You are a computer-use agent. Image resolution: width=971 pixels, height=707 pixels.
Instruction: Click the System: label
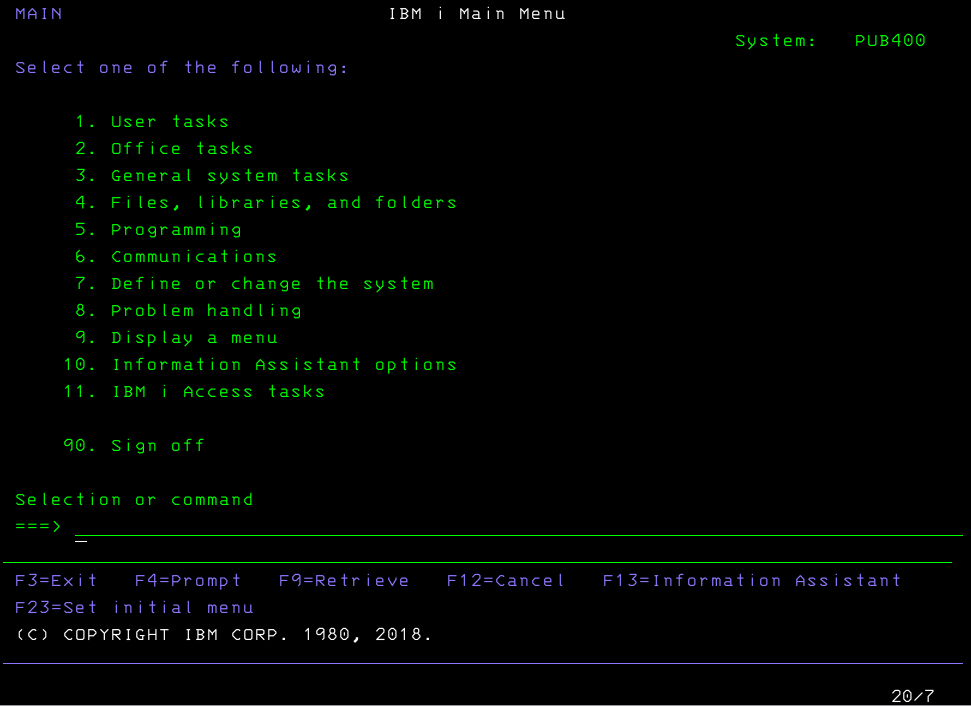[x=775, y=41]
